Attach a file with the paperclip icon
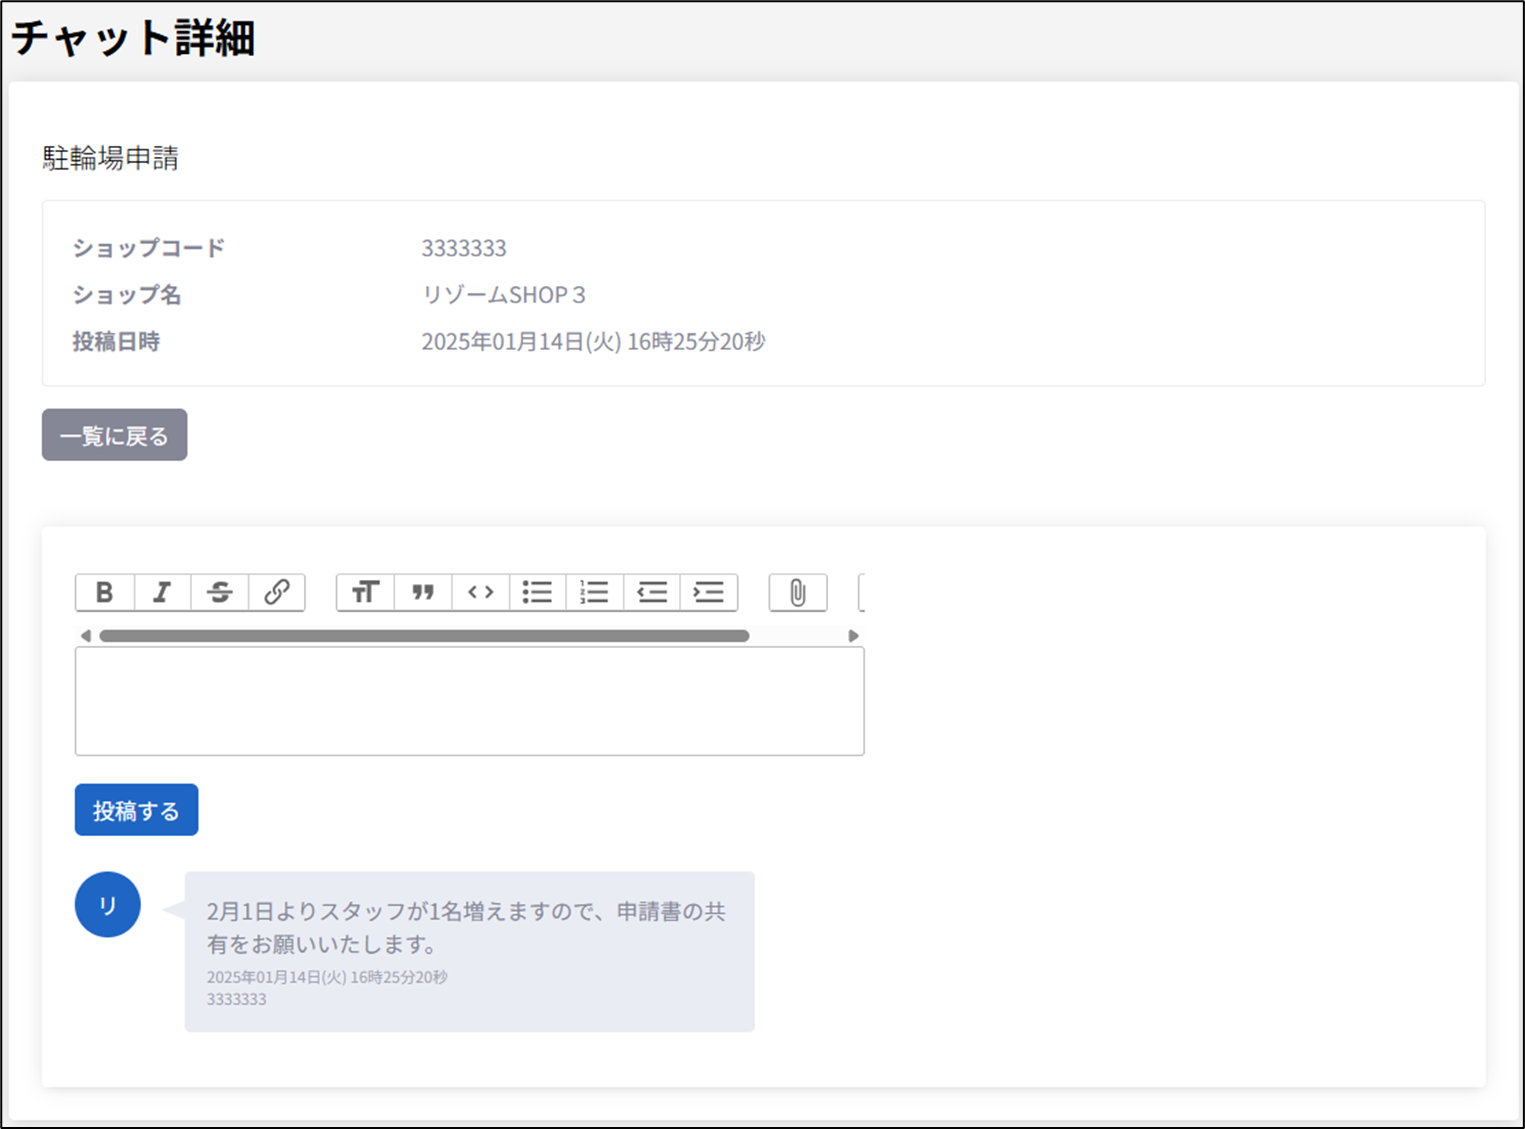 click(x=797, y=592)
